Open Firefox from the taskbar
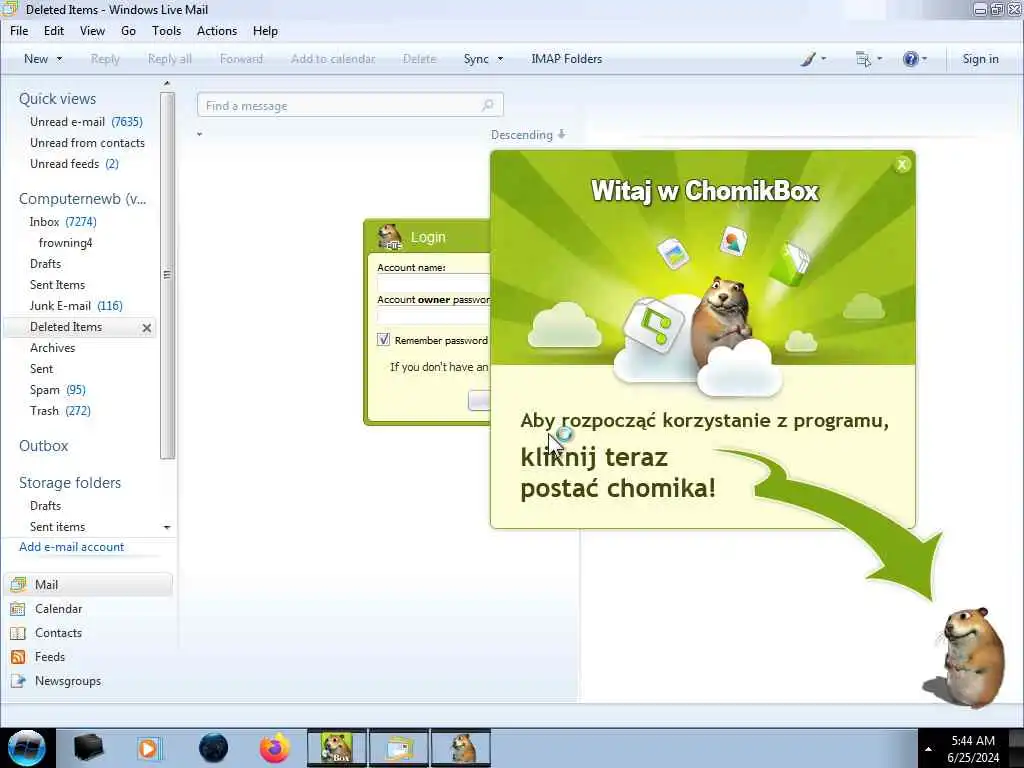 274,748
